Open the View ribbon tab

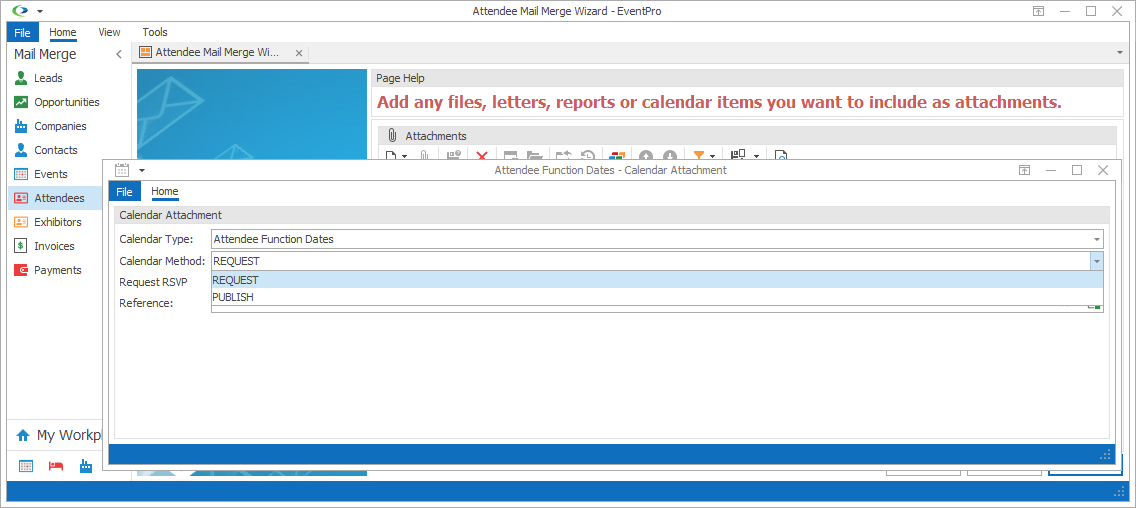pyautogui.click(x=109, y=32)
